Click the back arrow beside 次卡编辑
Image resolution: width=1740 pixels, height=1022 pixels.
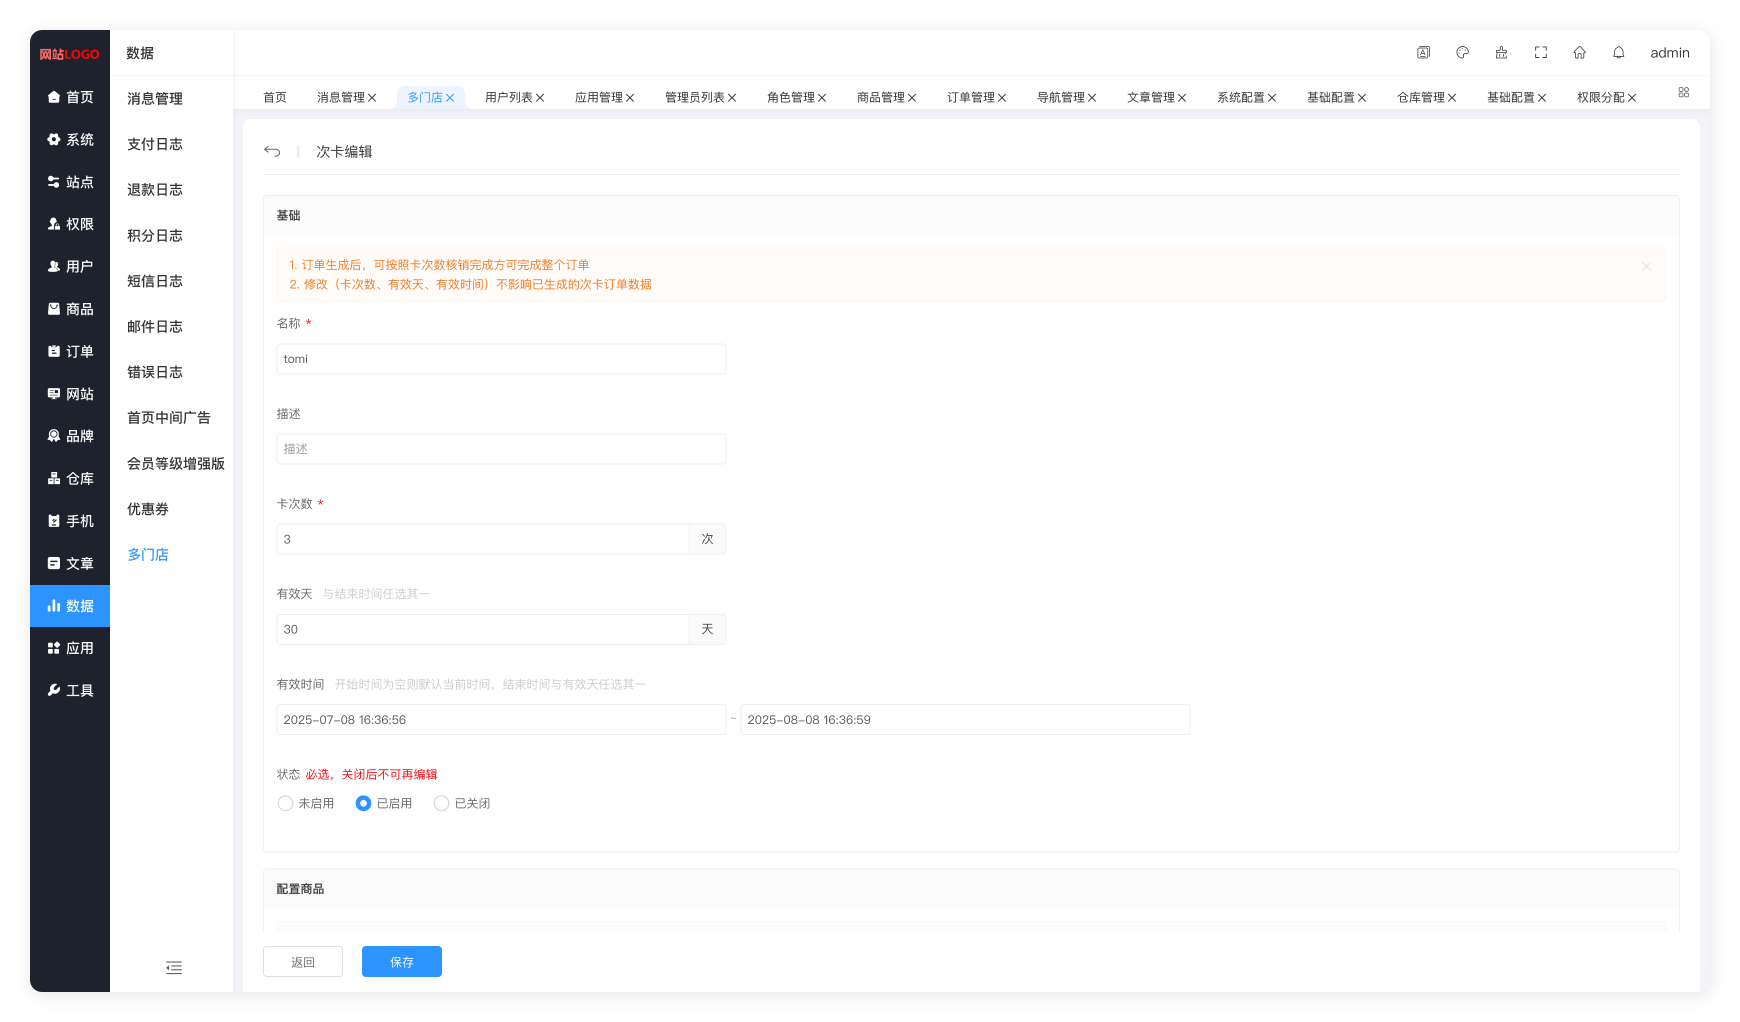tap(272, 152)
